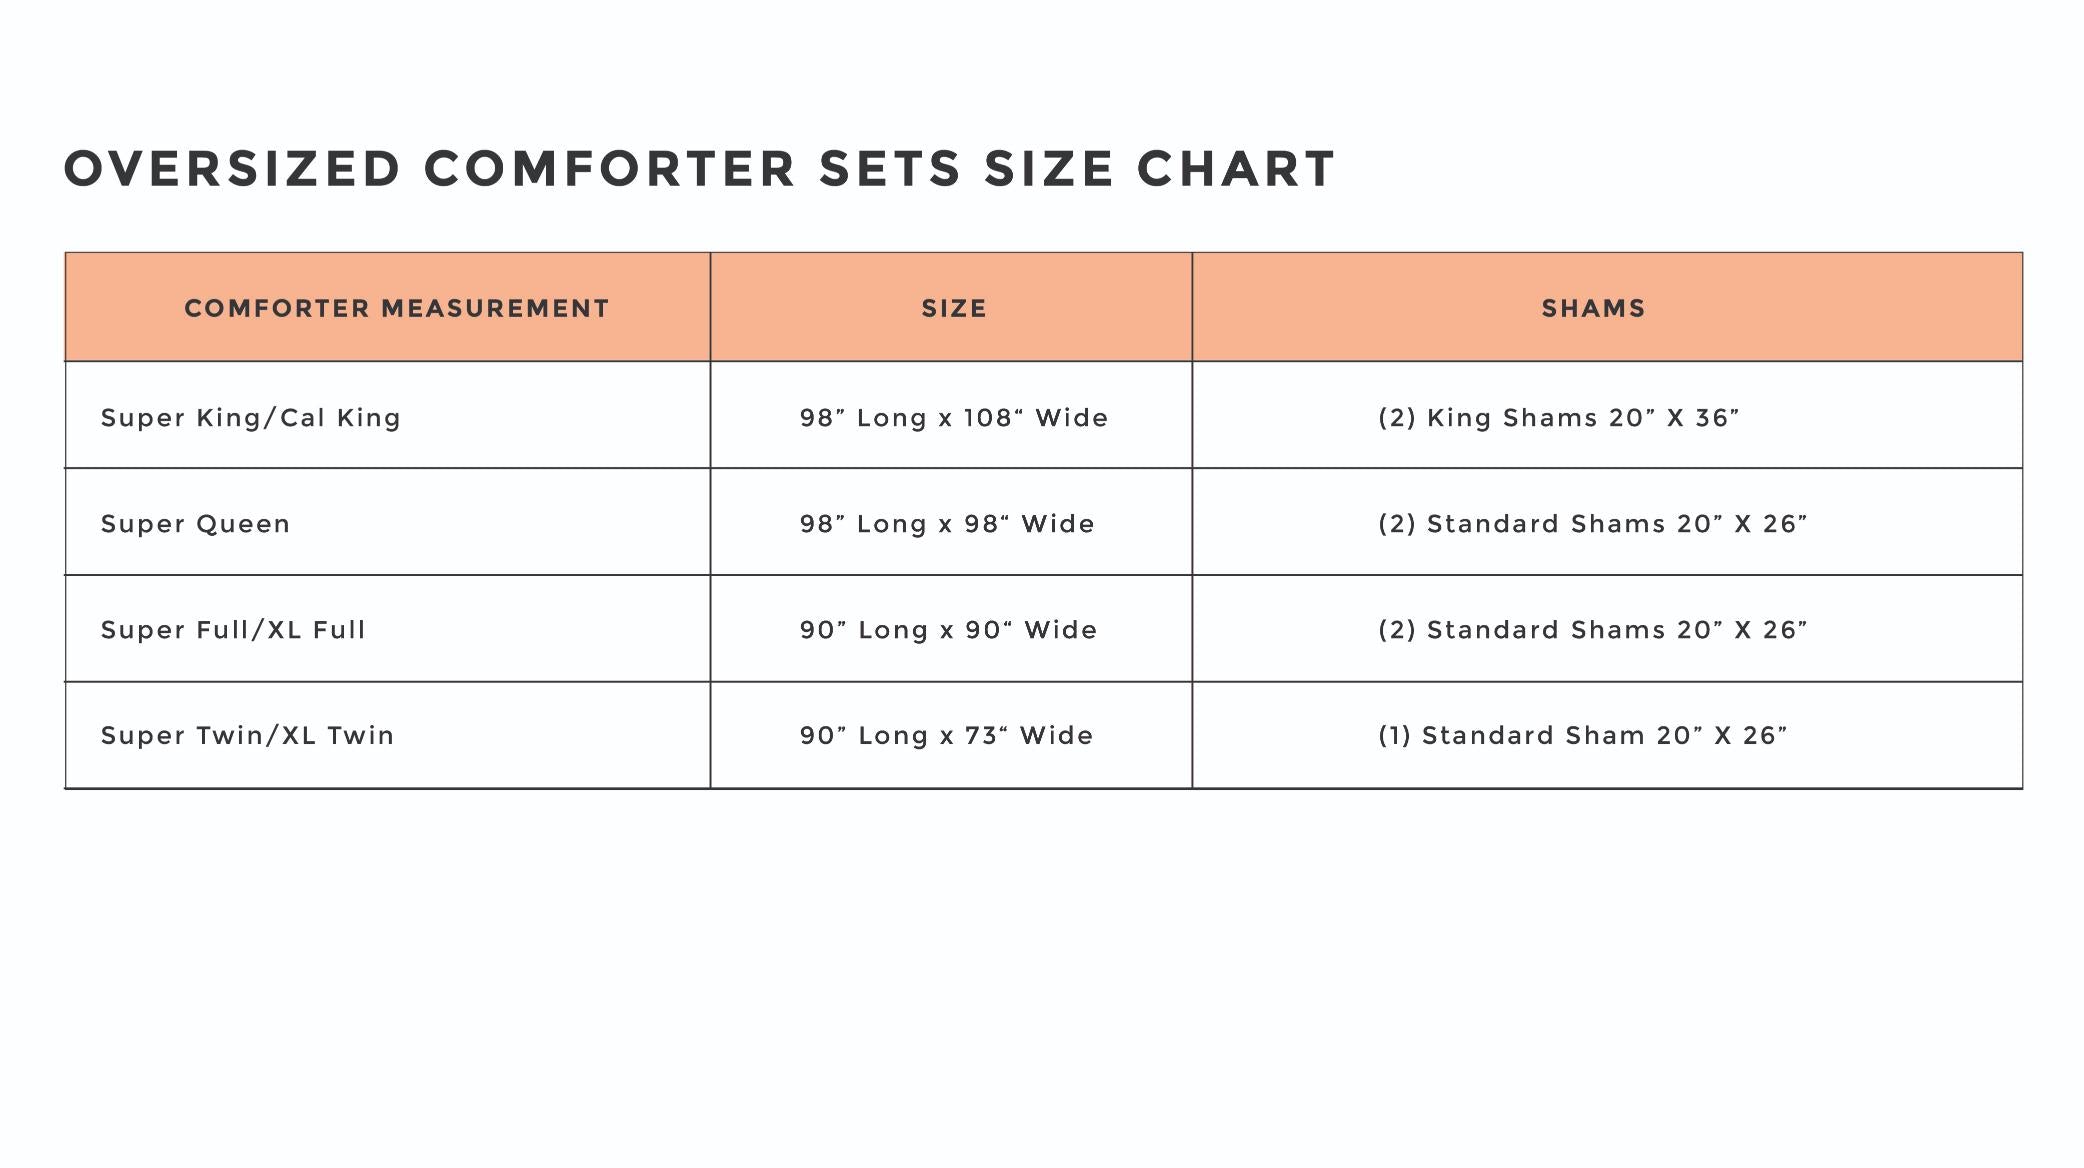This screenshot has height=1168, width=2084.
Task: Click the word SIZE in the chart title
Action: click(x=1048, y=168)
